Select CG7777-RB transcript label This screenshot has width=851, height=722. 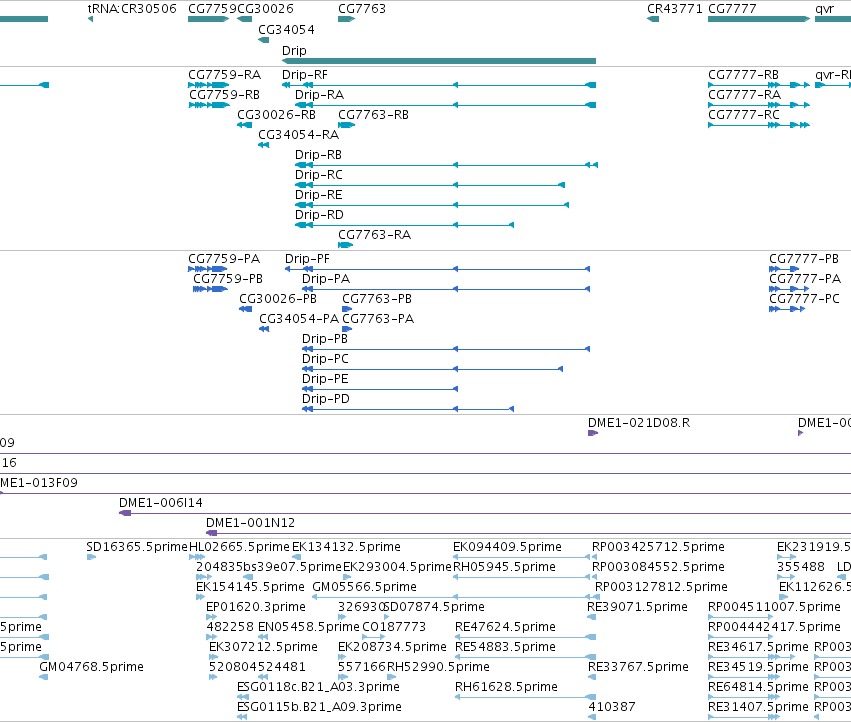(x=743, y=74)
